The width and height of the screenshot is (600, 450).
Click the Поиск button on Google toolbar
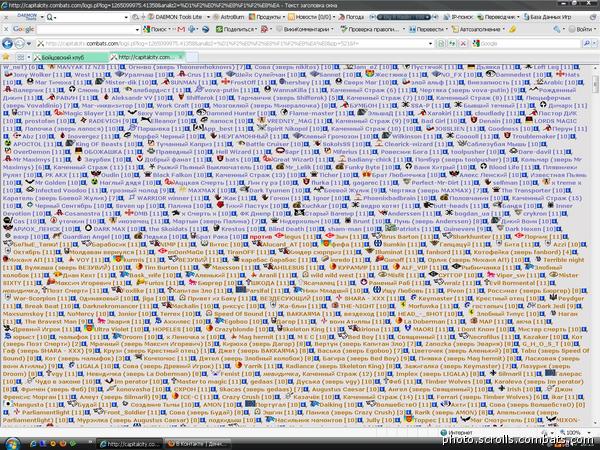(158, 29)
